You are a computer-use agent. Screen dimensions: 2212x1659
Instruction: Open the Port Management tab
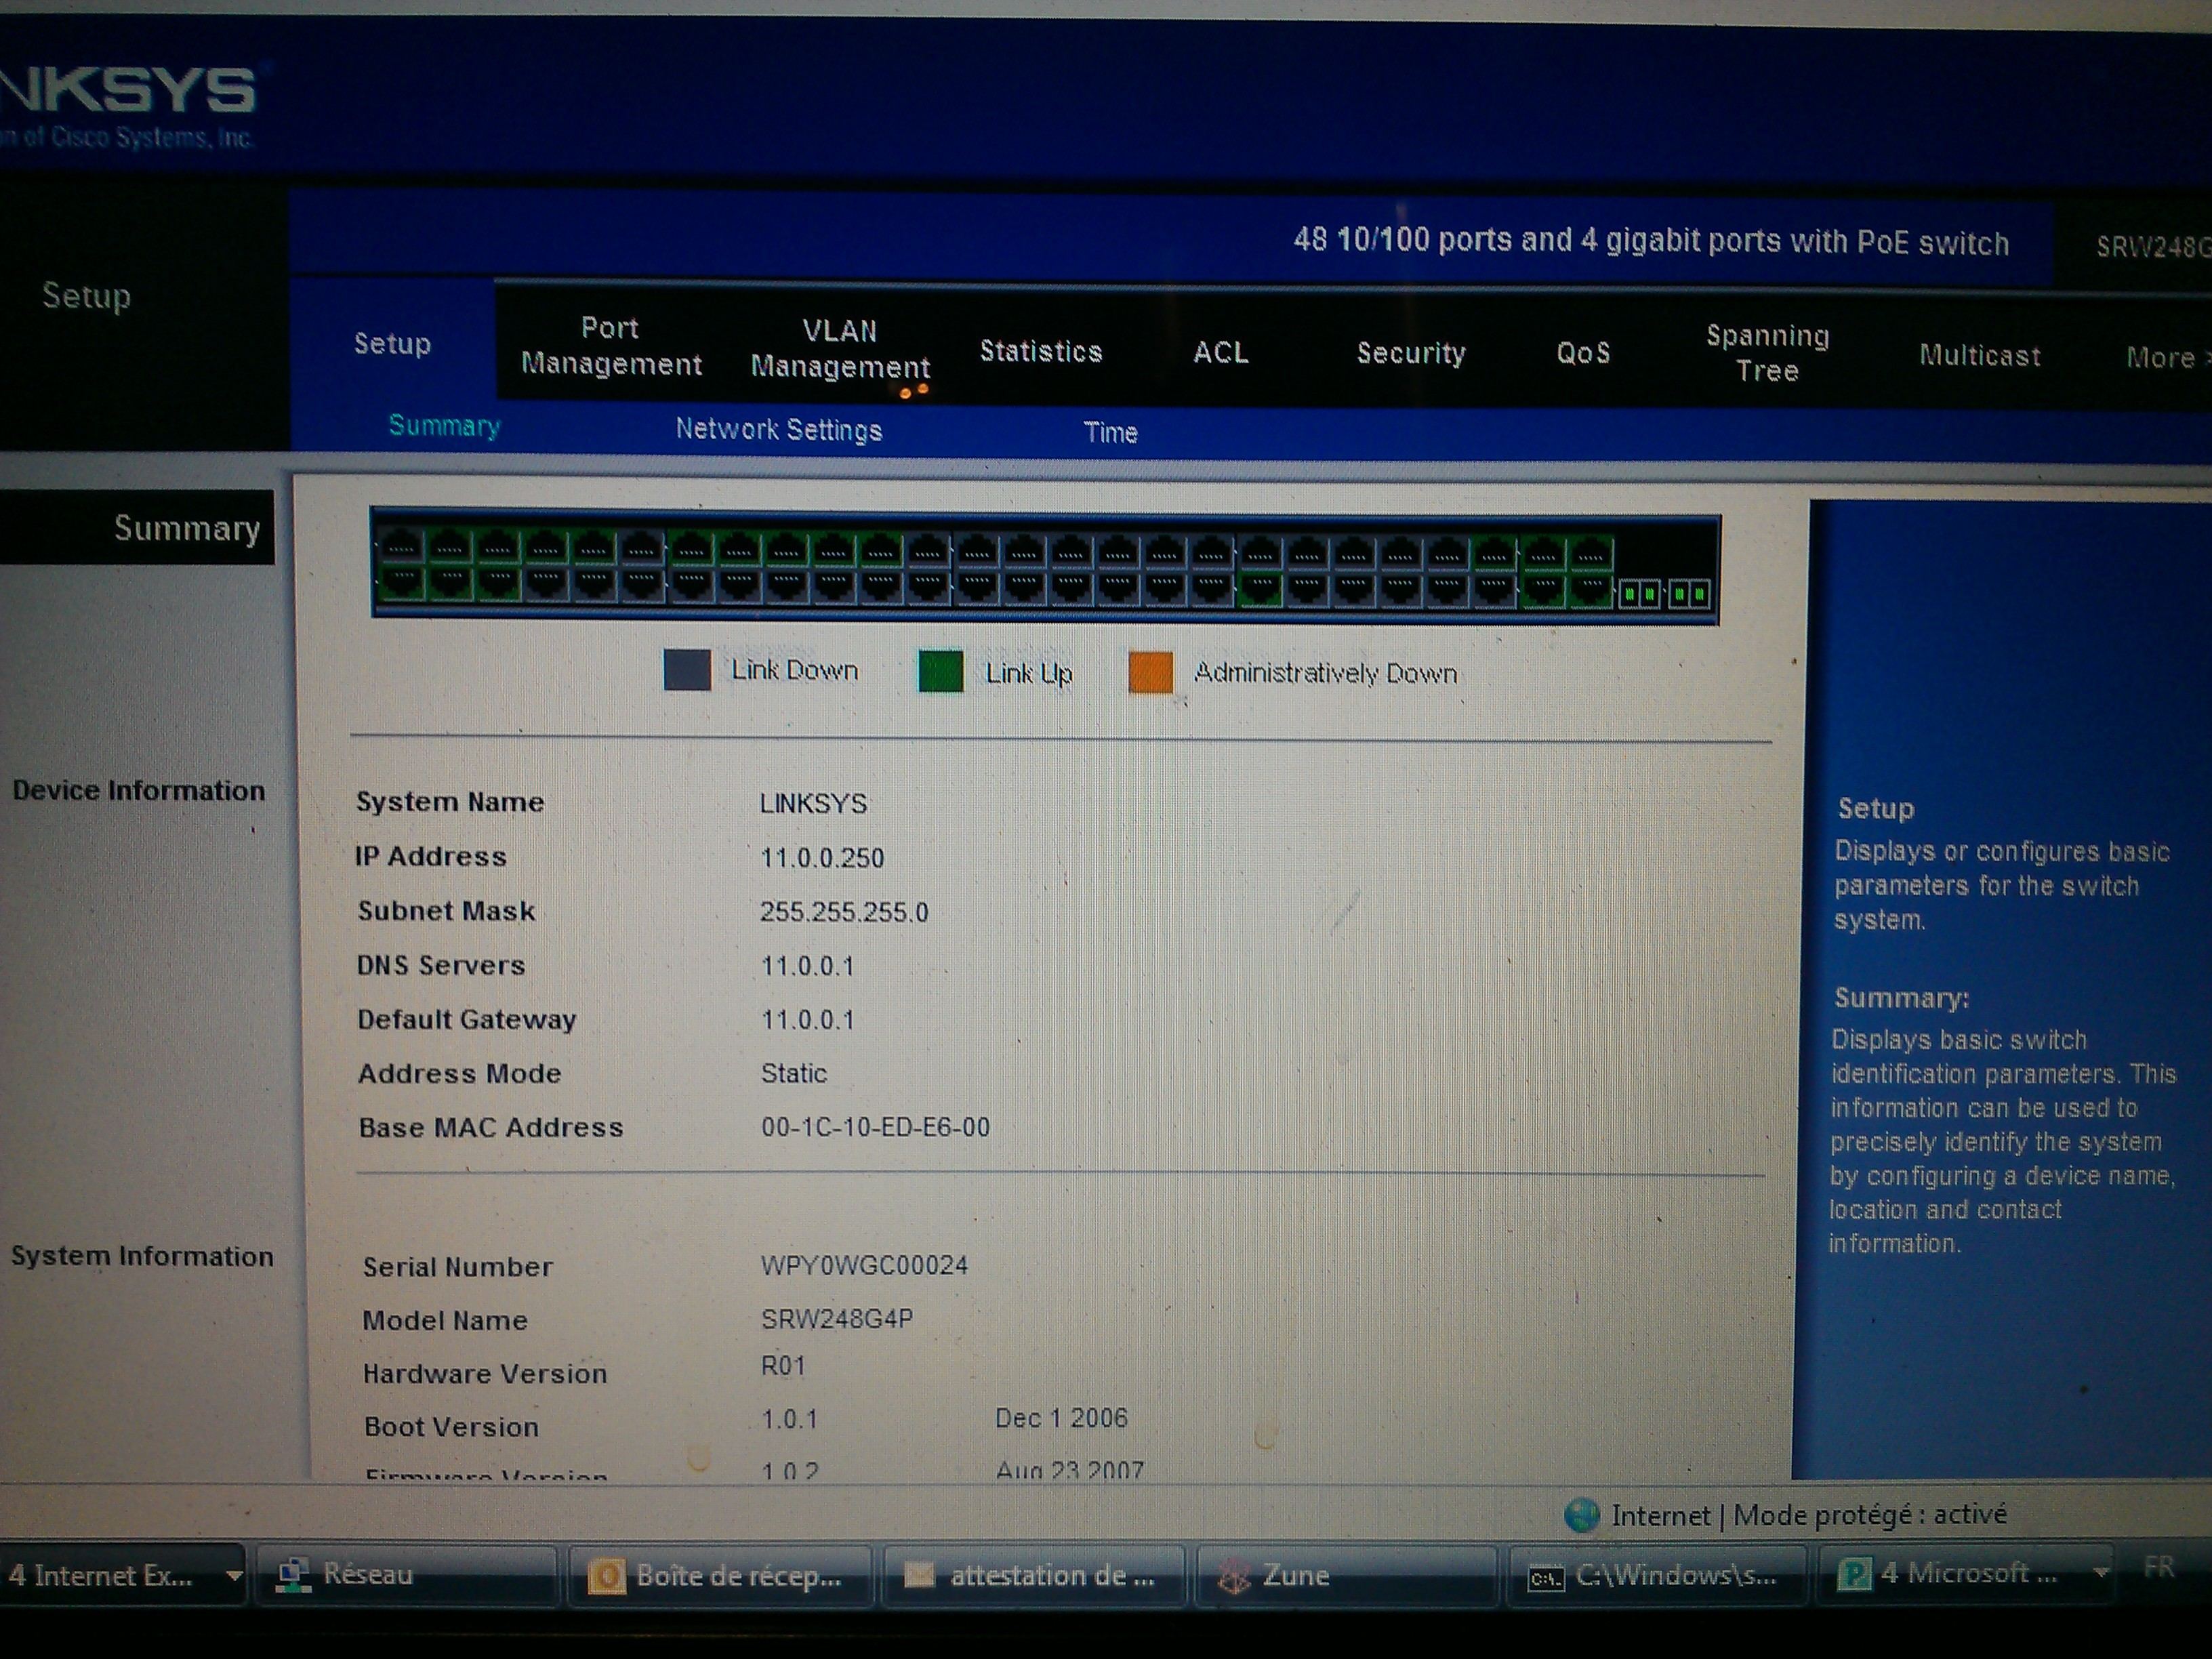(x=611, y=346)
